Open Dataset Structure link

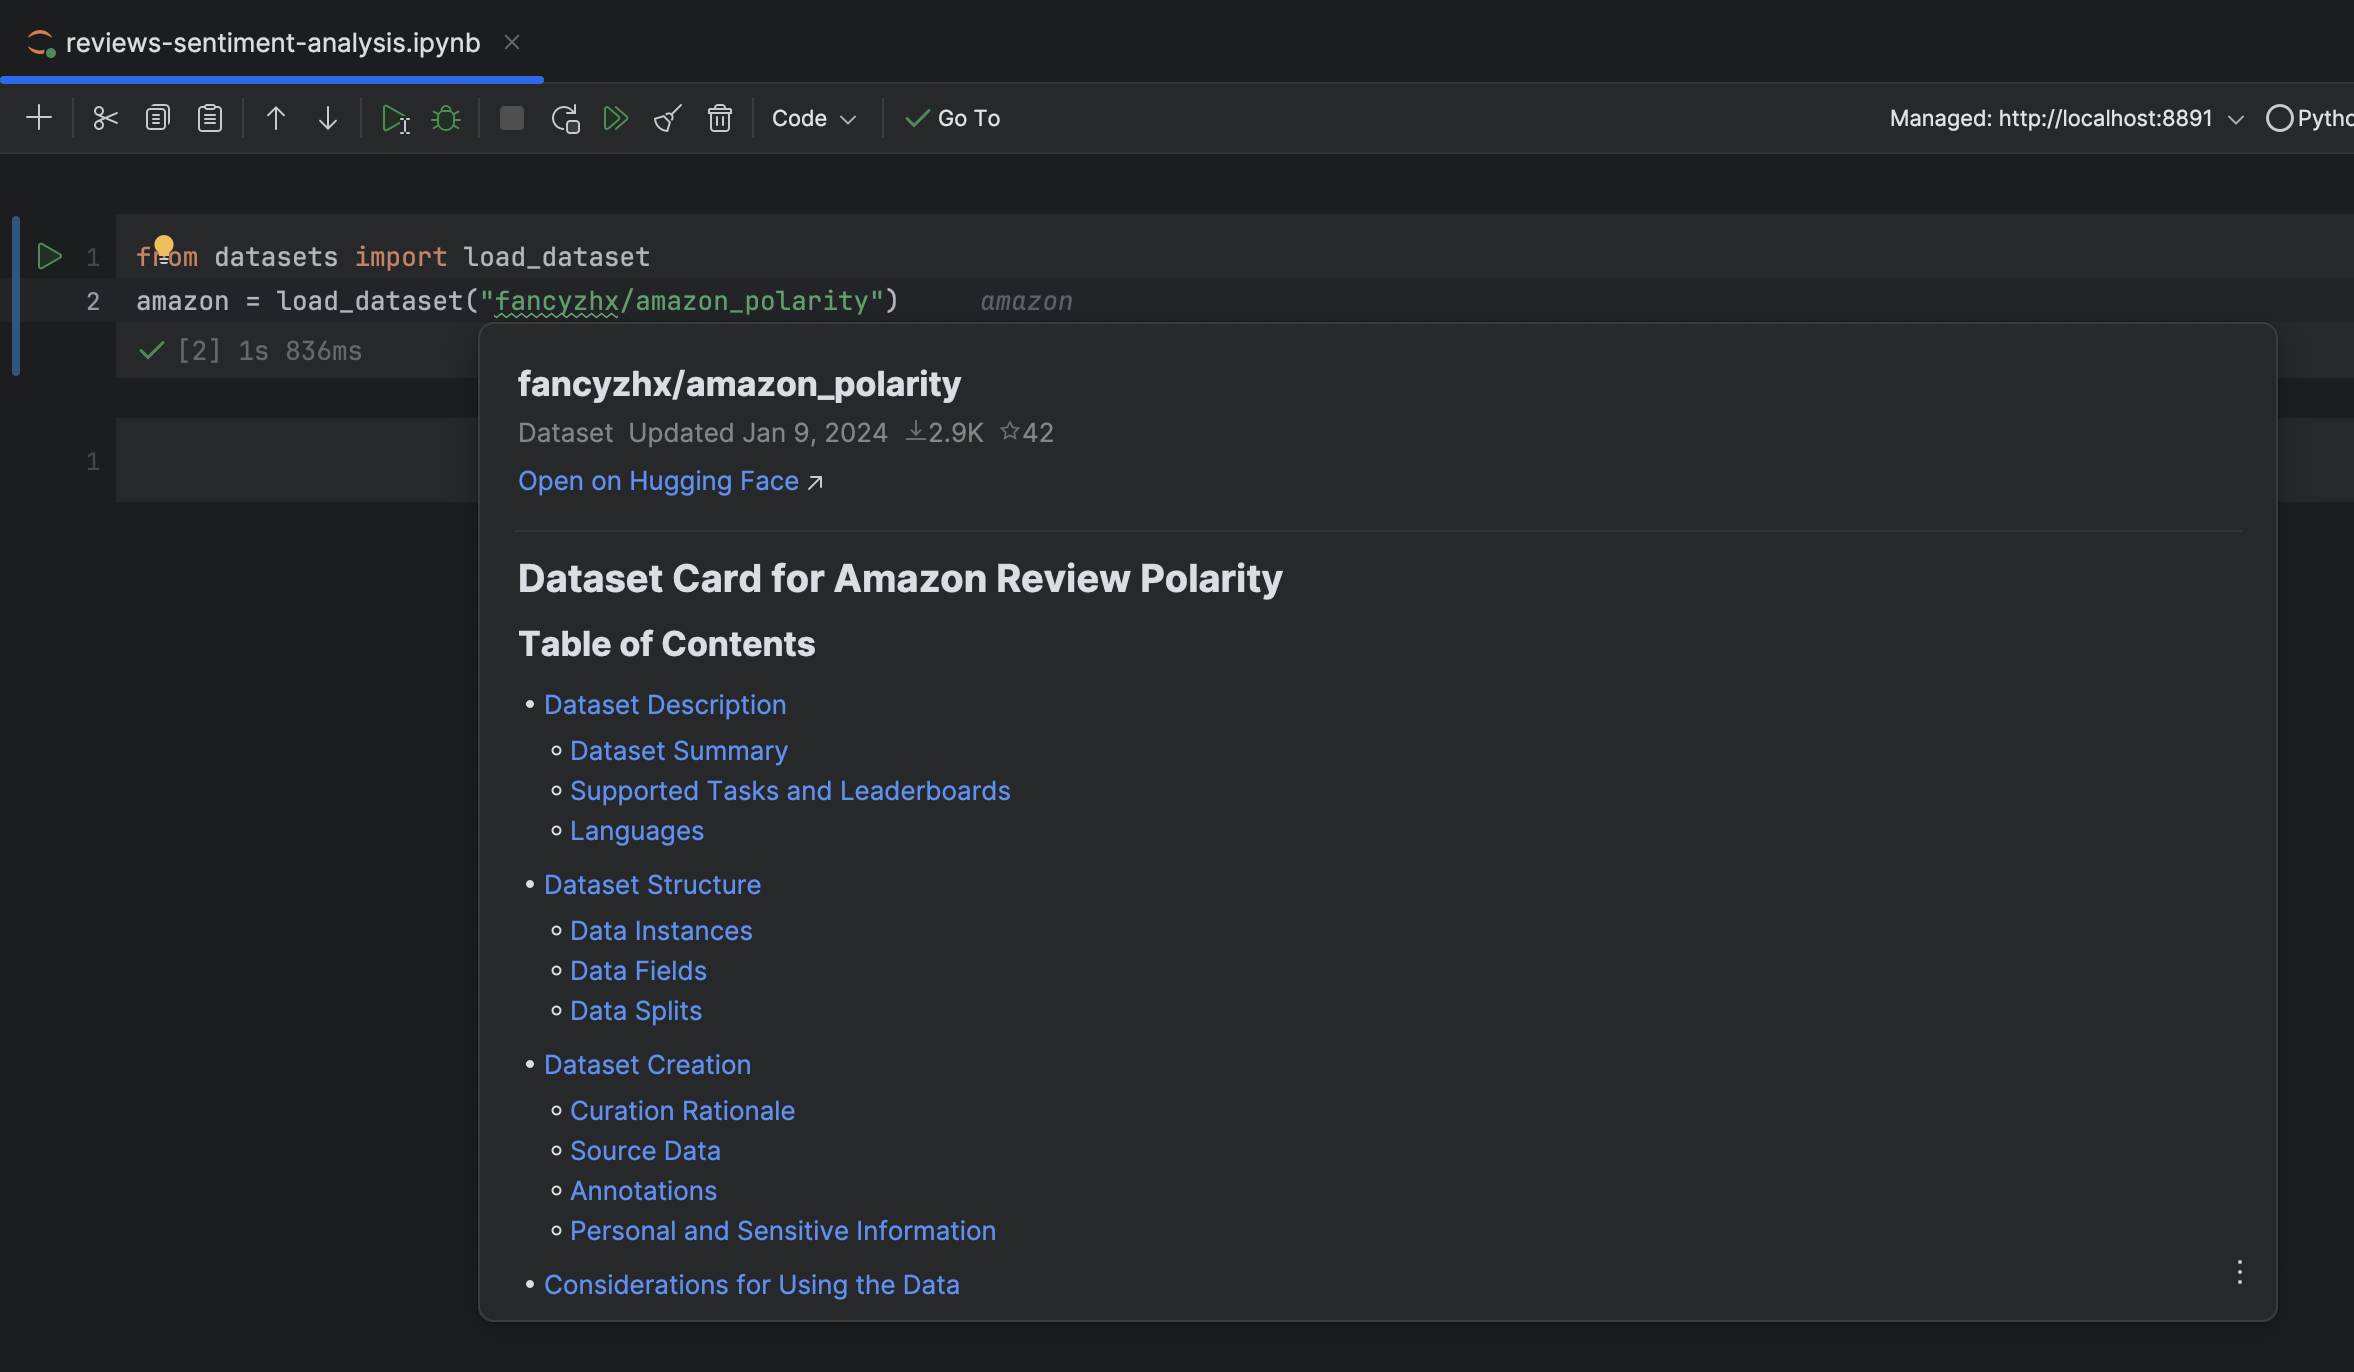coord(652,885)
